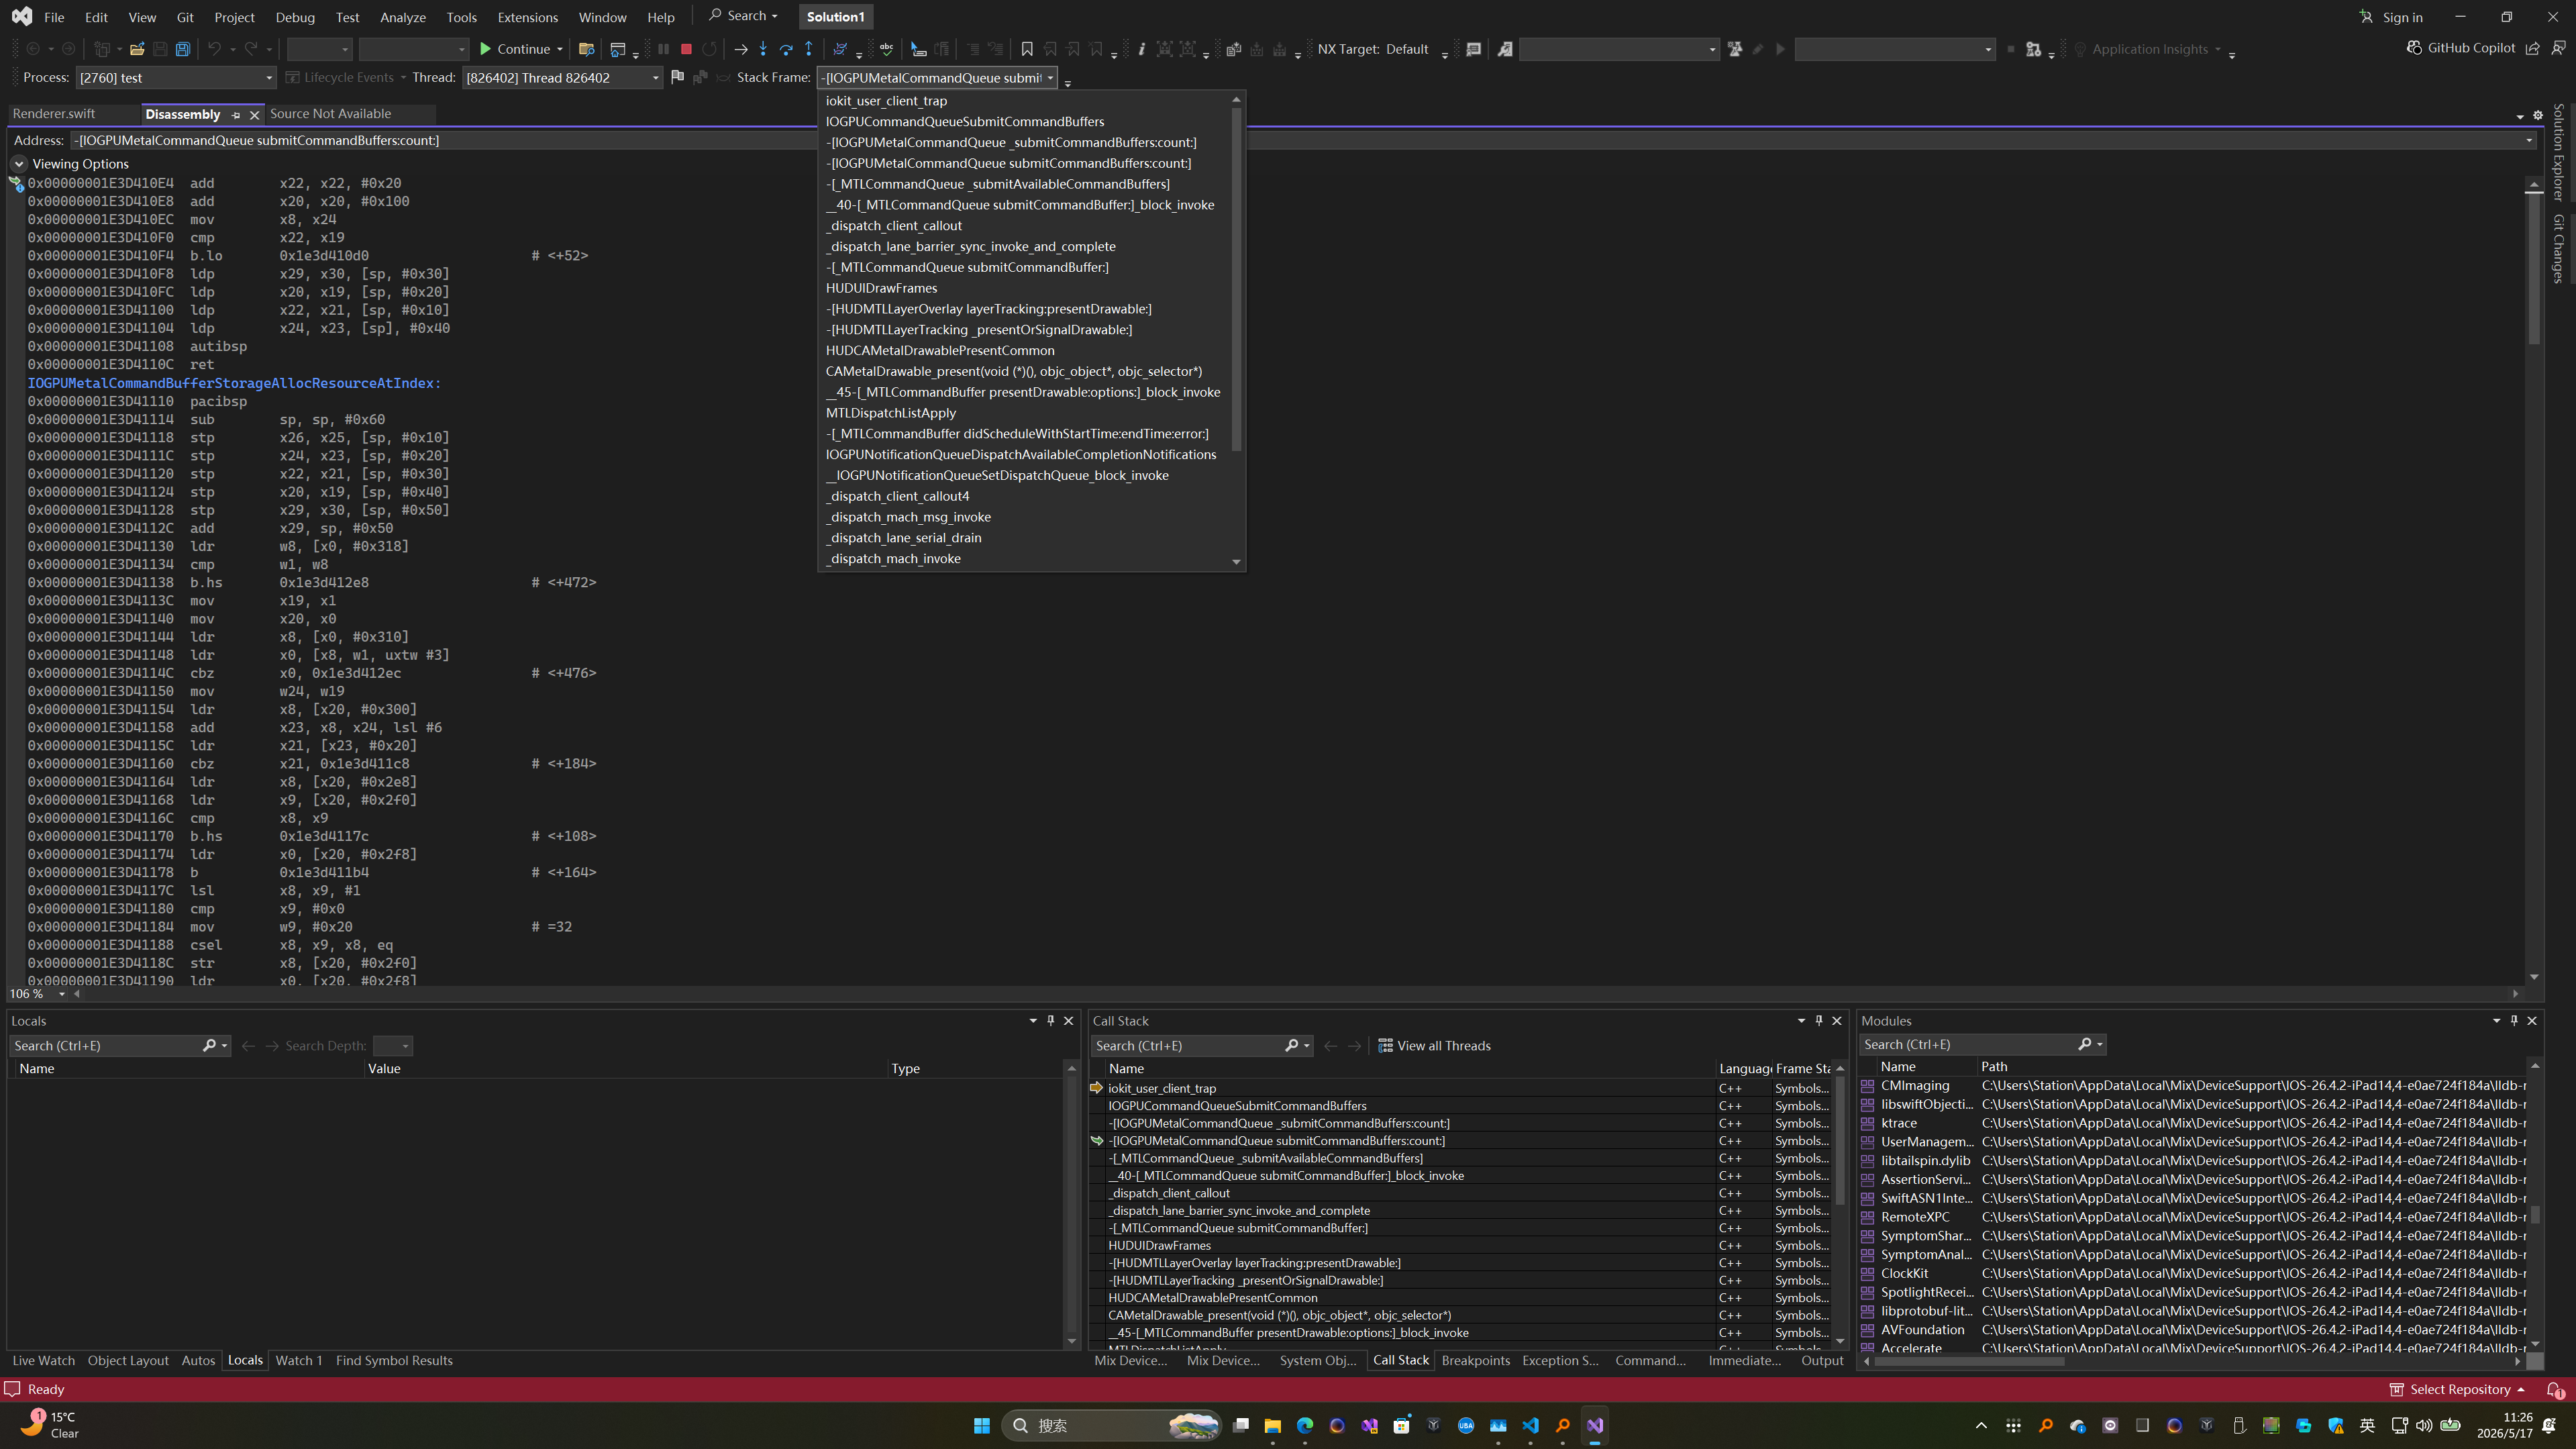Open the Git Changes side tab
The height and width of the screenshot is (1449, 2576).
coord(2558,249)
